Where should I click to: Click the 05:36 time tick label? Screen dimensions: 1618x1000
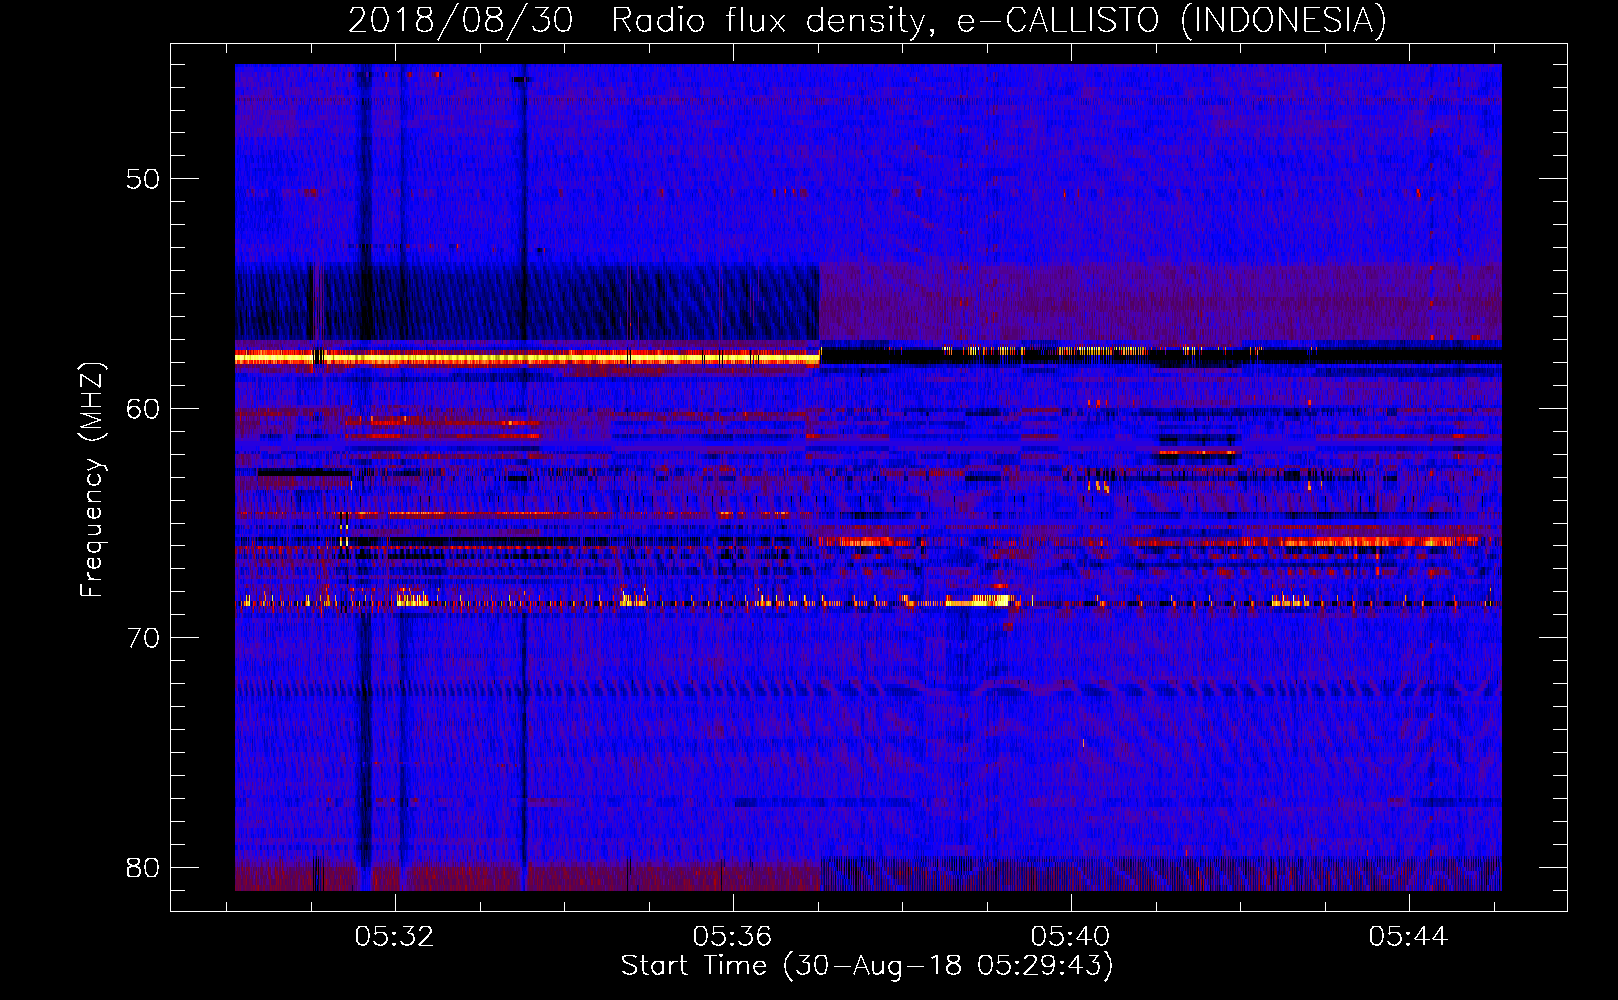pos(733,936)
